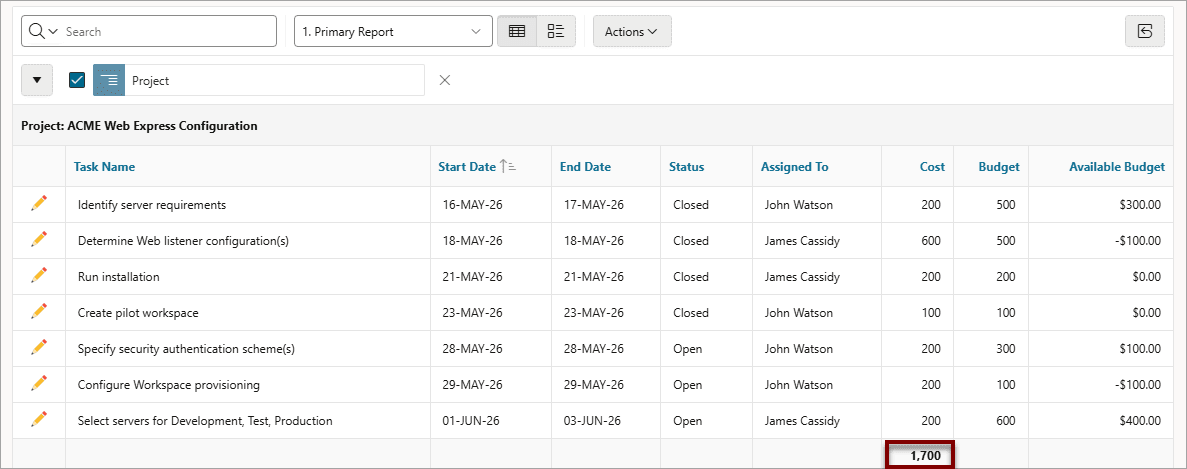Uncheck the Project control break checkbox
1187x469 pixels.
[x=76, y=80]
